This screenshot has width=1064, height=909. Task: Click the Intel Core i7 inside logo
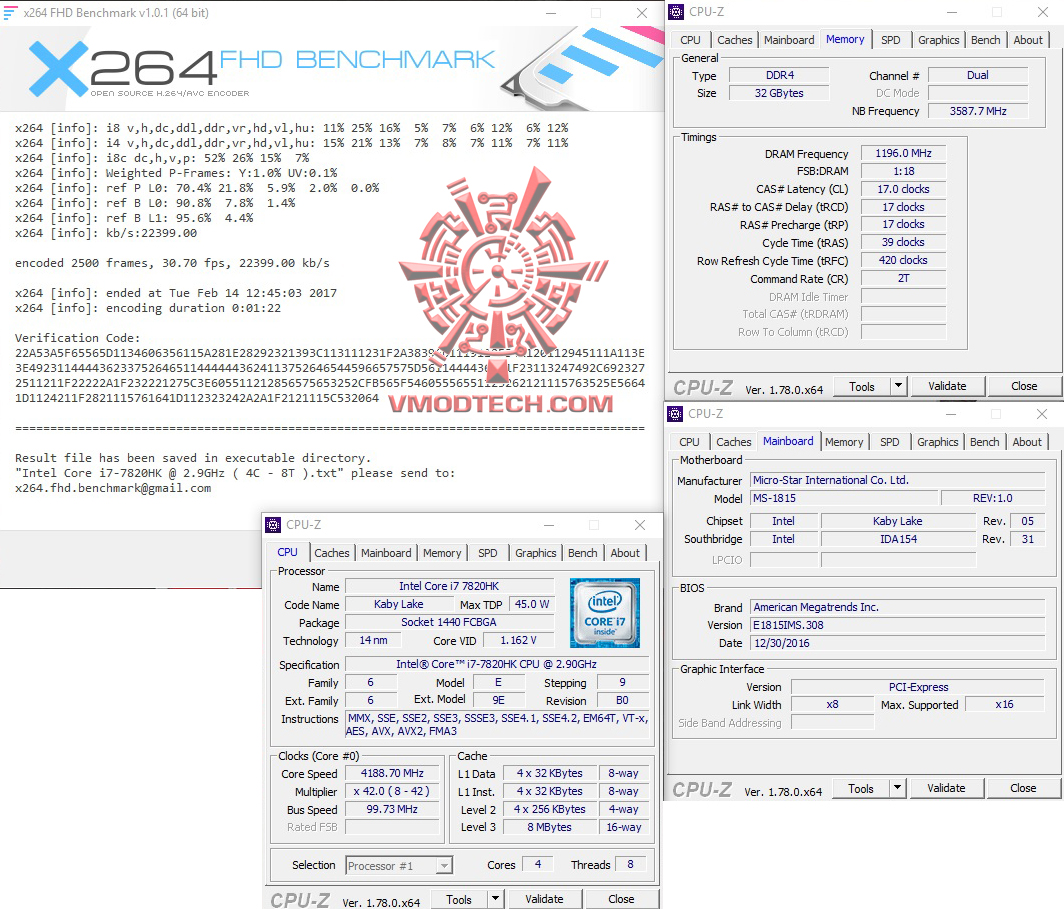[x=605, y=613]
